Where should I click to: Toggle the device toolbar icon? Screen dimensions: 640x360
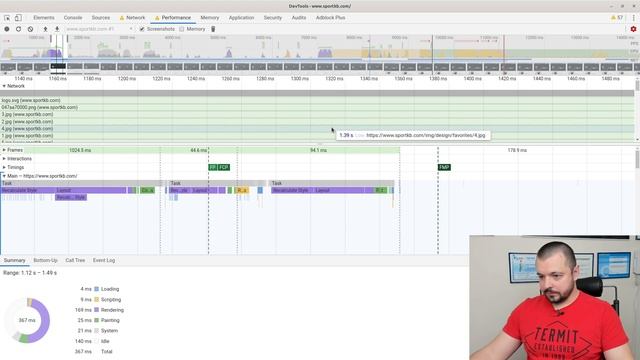18,18
